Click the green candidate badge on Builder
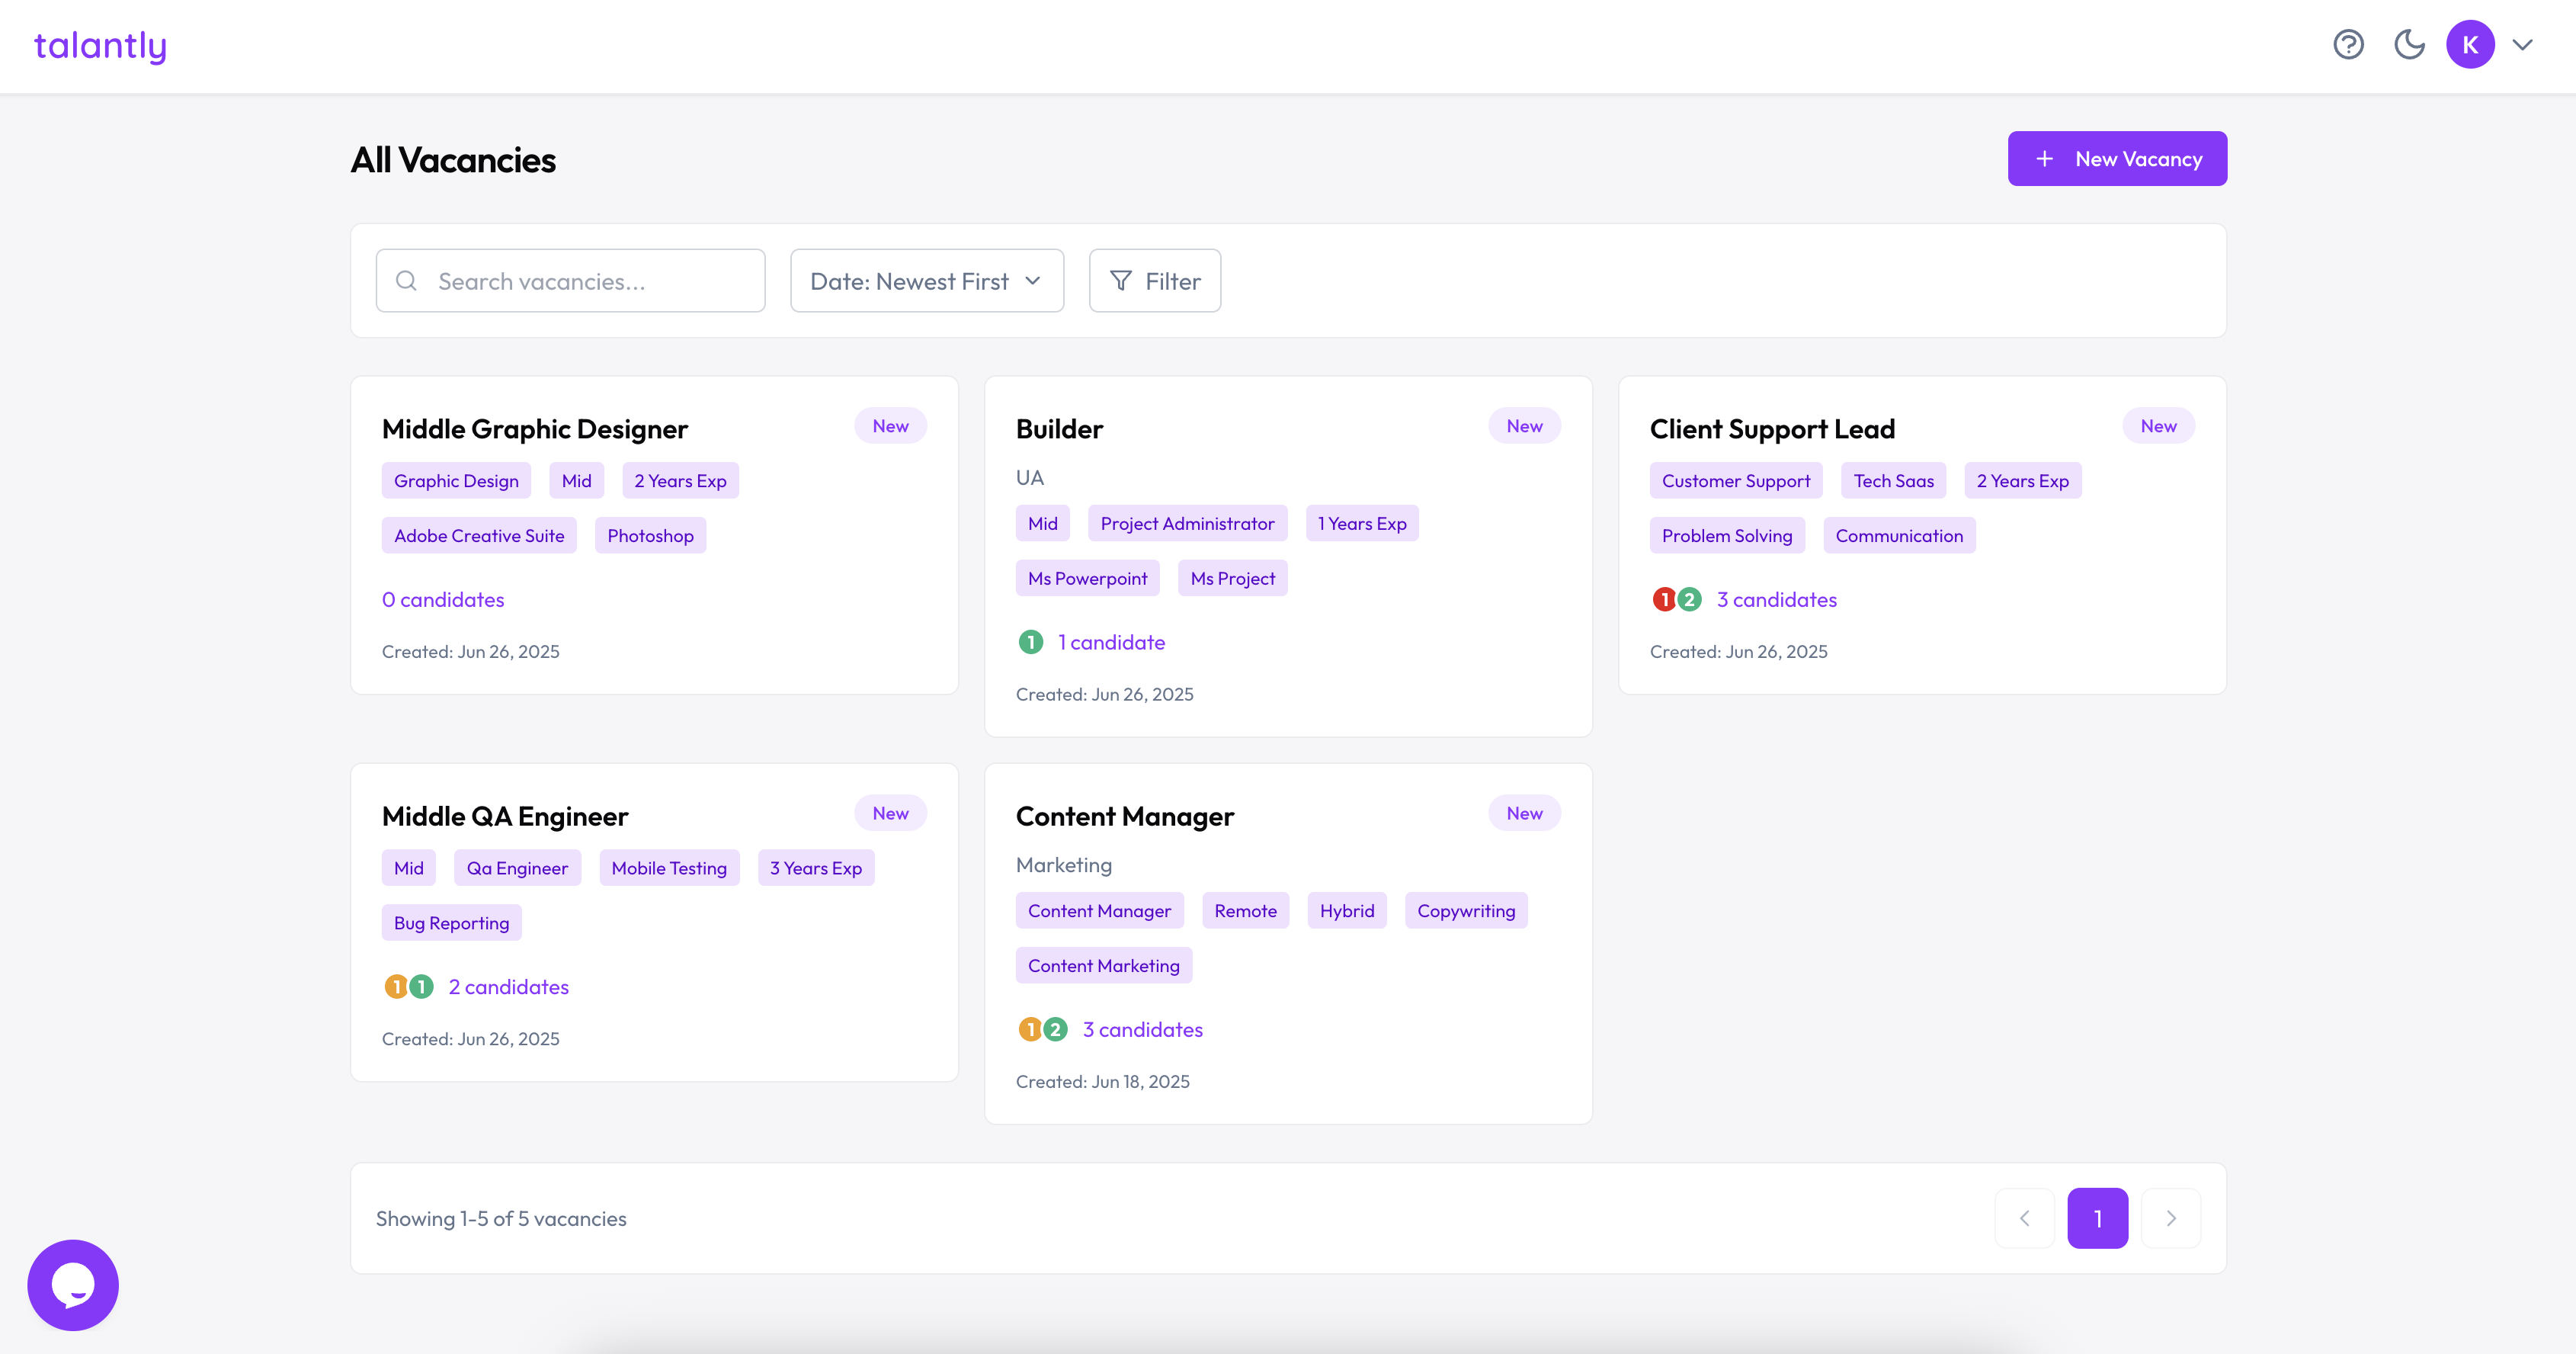 click(x=1030, y=643)
